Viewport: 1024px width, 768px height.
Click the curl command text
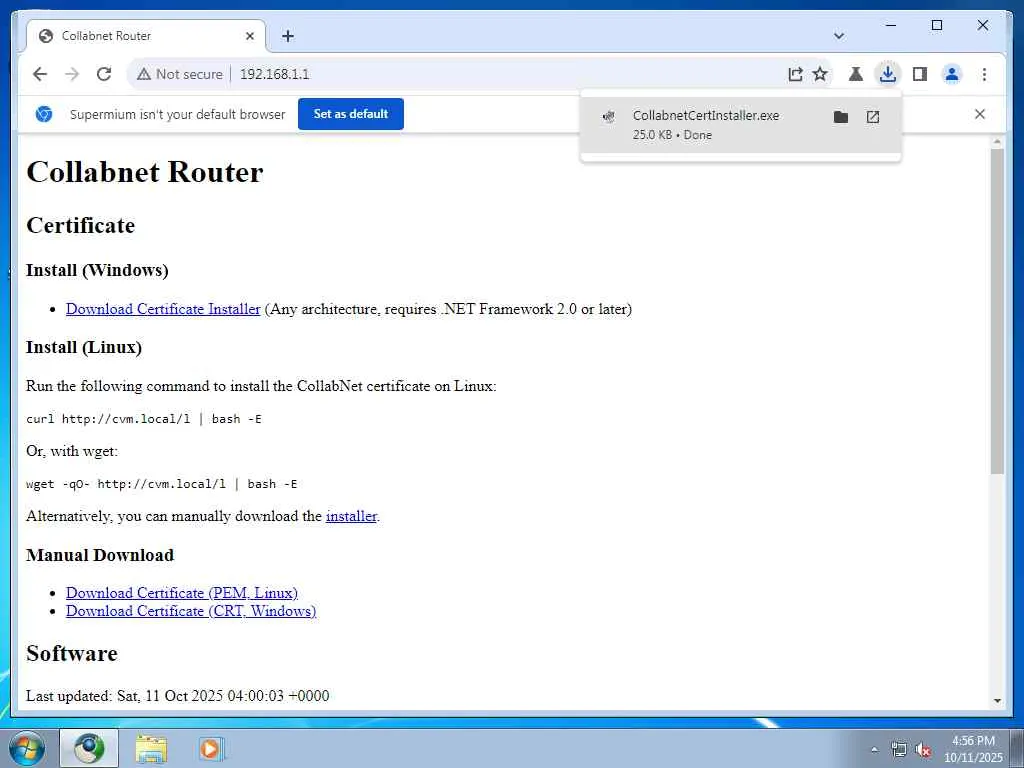pos(144,419)
